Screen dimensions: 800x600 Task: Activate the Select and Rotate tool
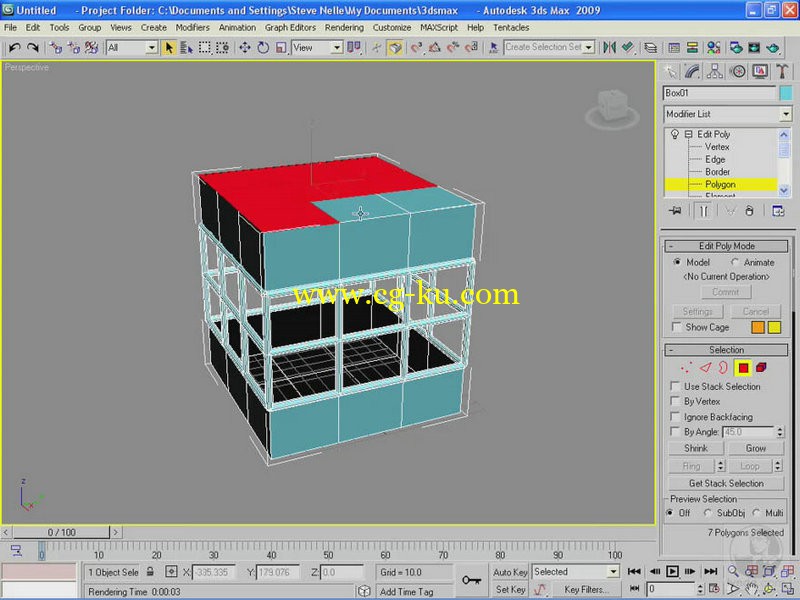tap(263, 48)
